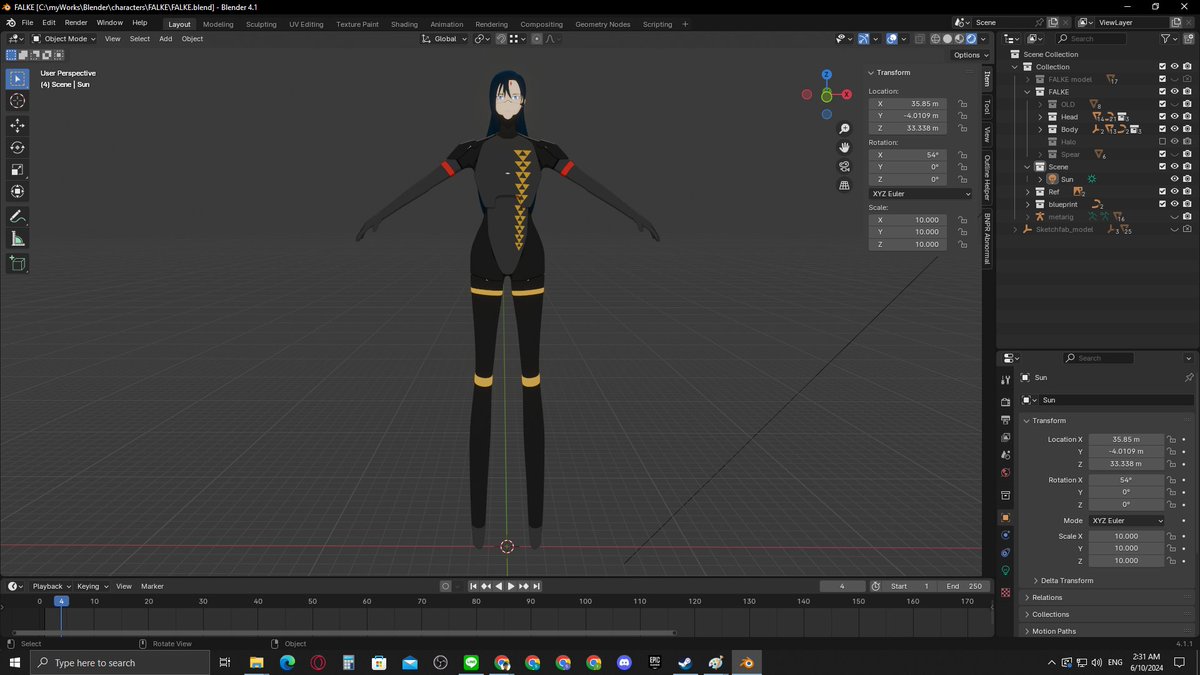Screen dimensions: 1200x675
Task: Click the viewport zoom magnifier icon
Action: point(845,129)
